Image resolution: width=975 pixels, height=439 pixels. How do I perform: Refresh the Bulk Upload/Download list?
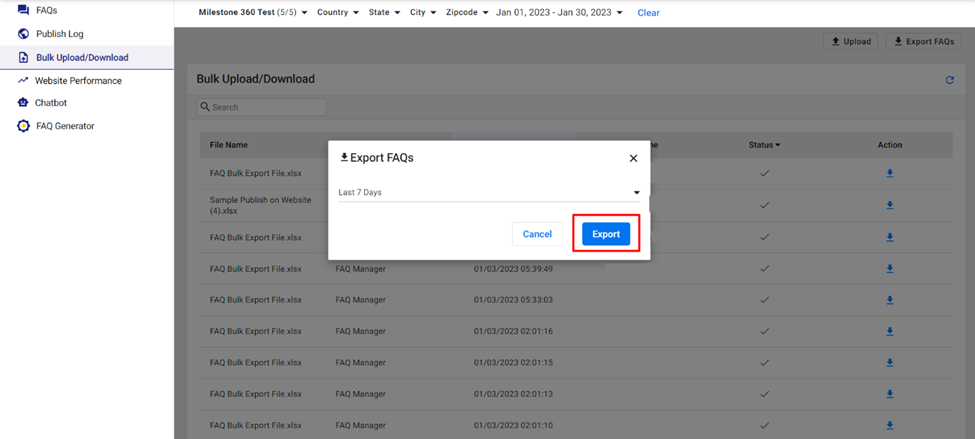pos(950,80)
